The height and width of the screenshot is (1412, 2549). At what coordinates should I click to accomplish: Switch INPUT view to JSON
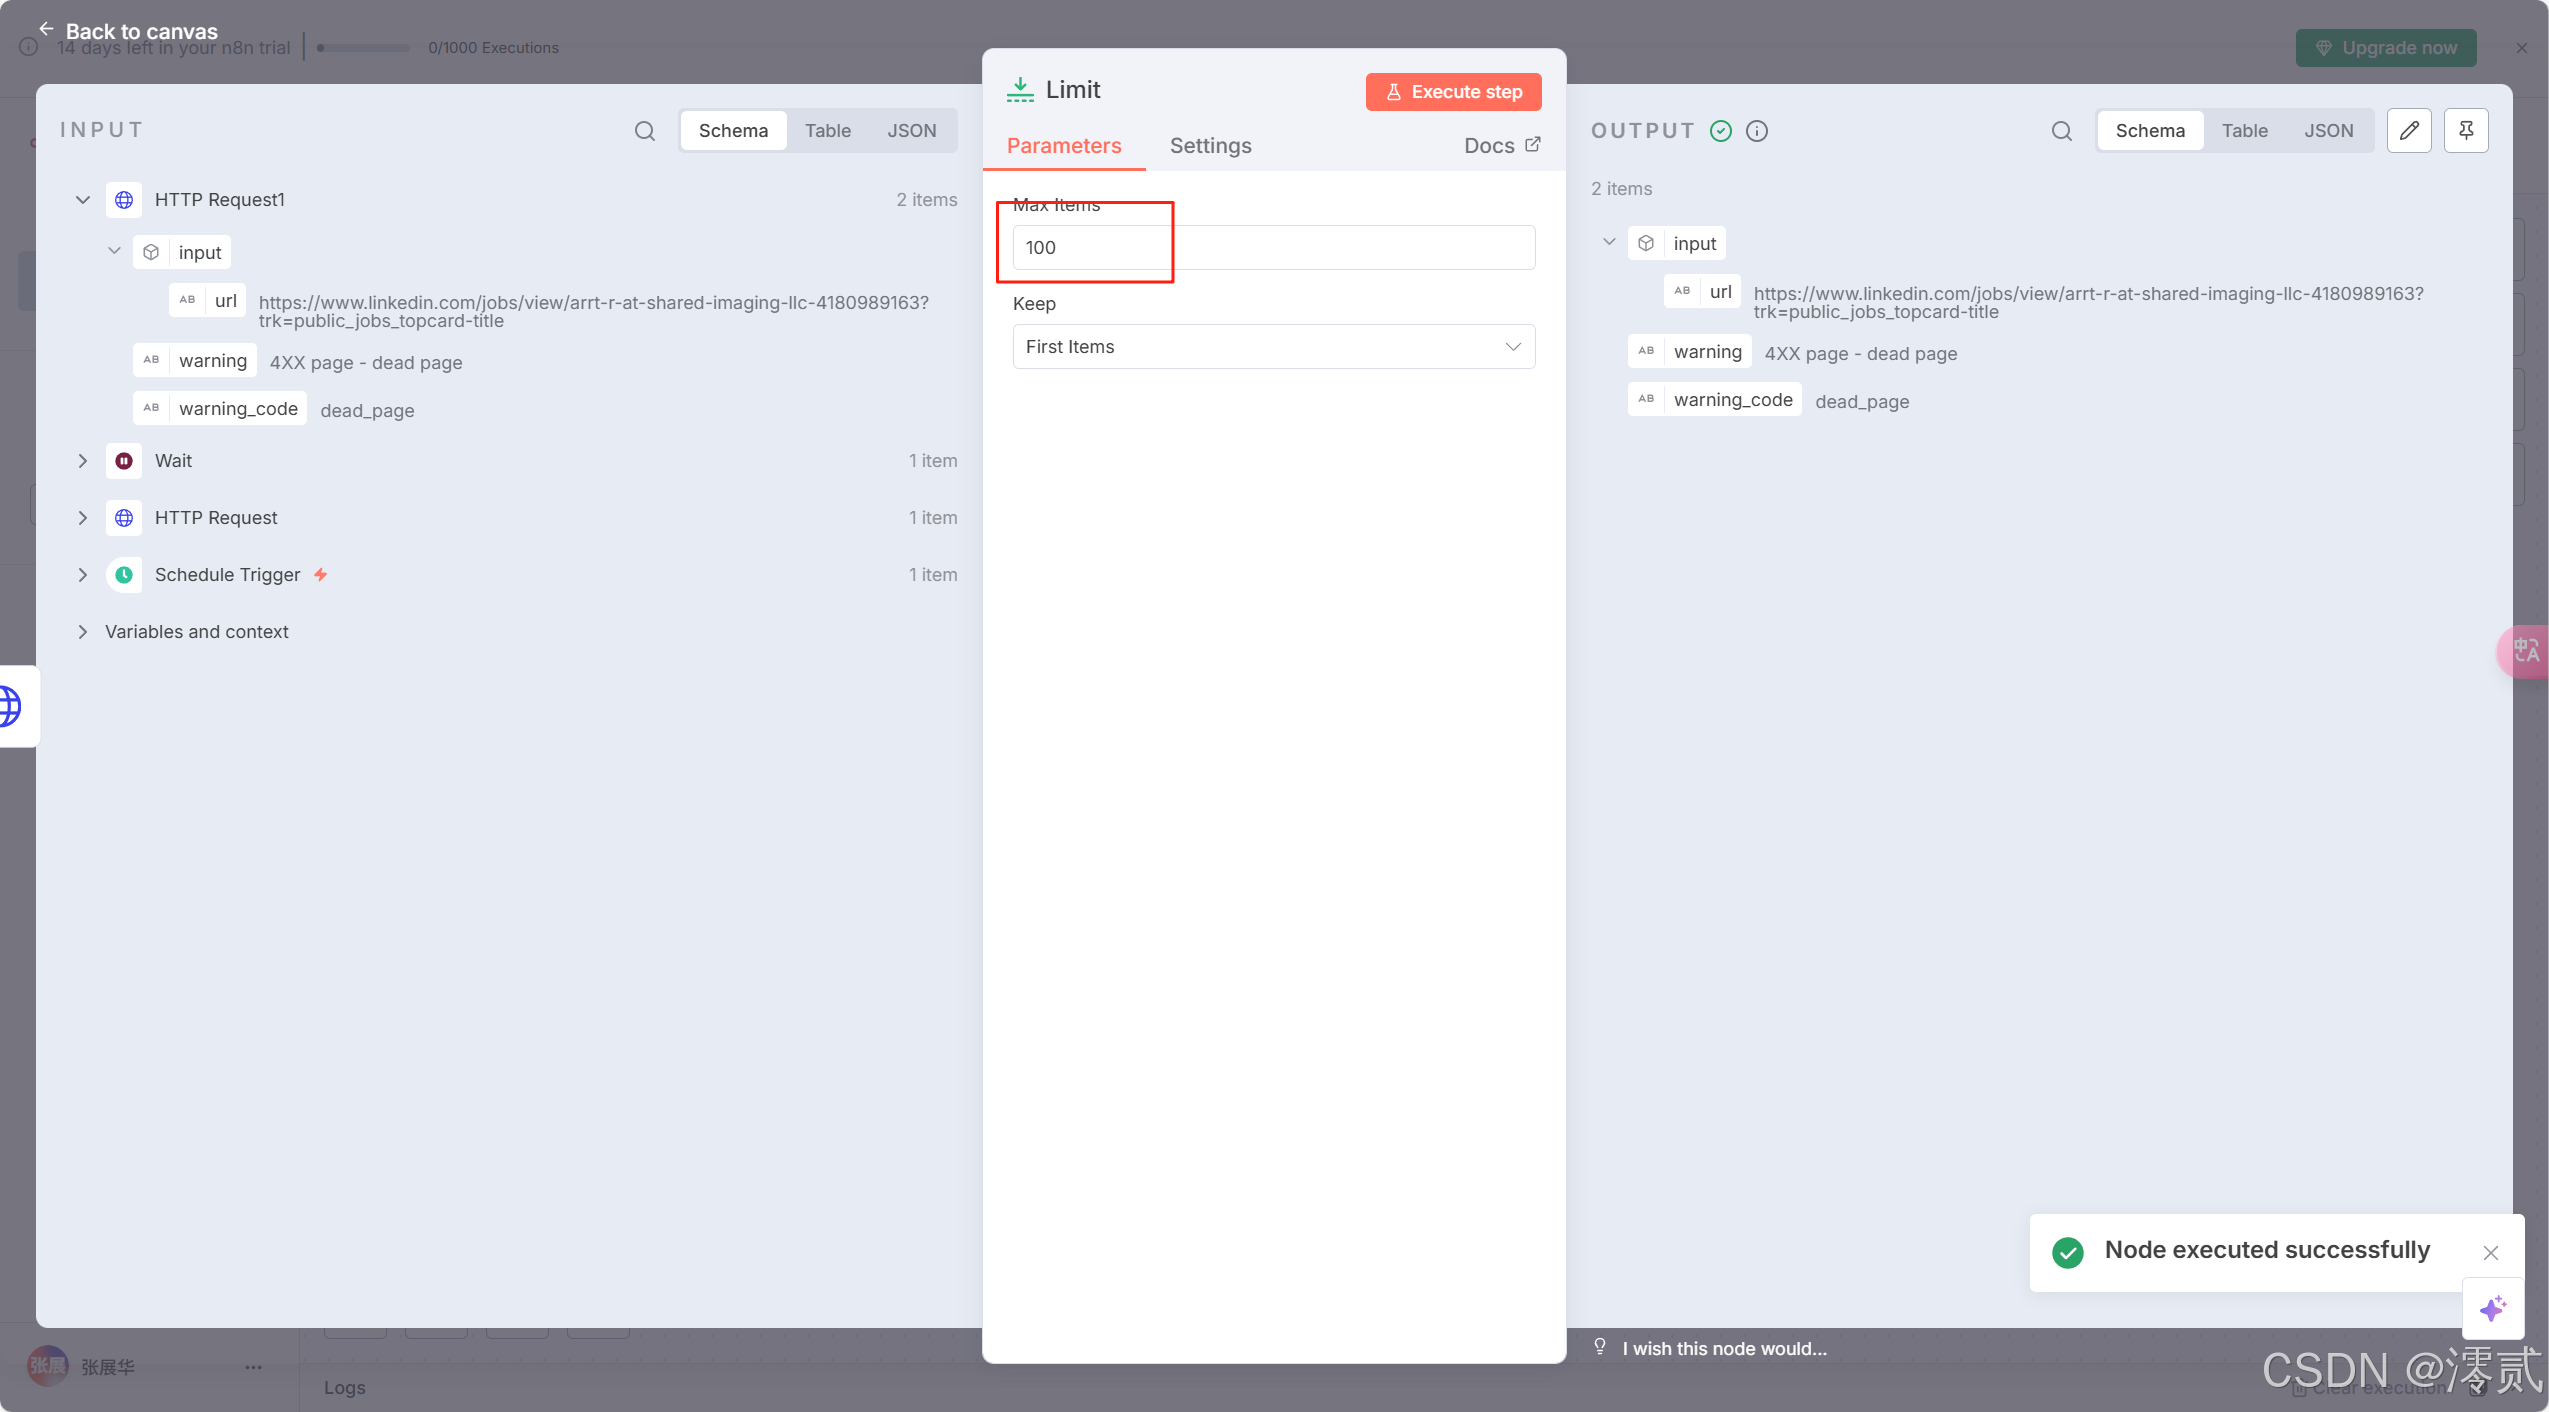911,131
